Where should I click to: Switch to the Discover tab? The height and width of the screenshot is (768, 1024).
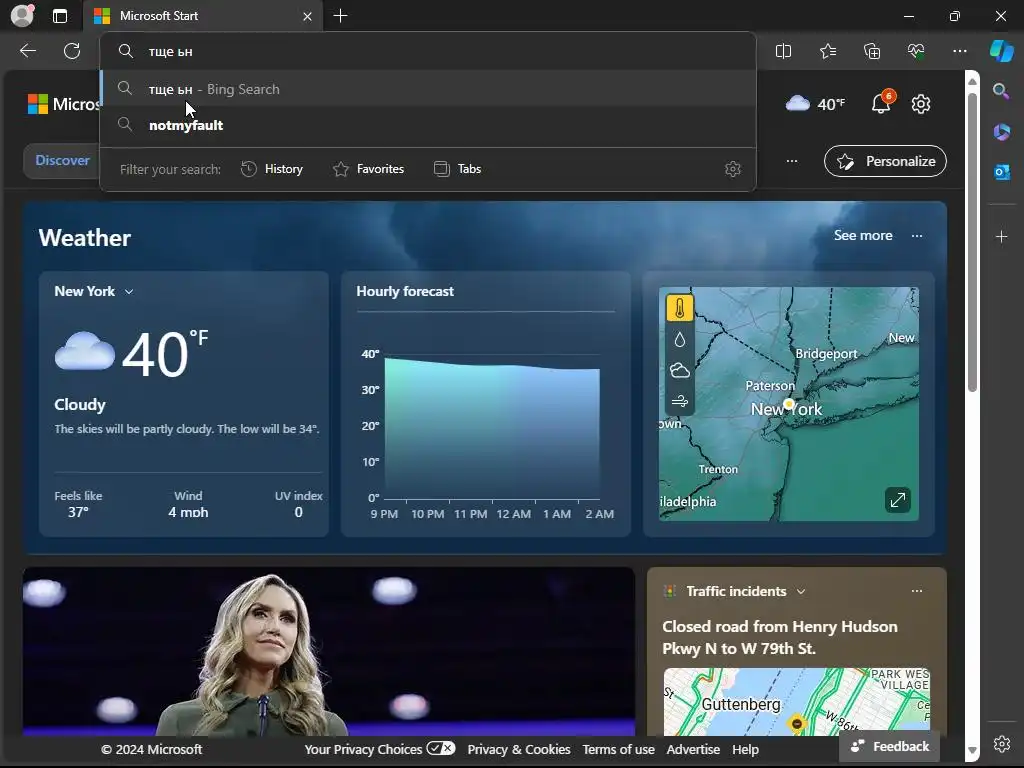point(62,161)
